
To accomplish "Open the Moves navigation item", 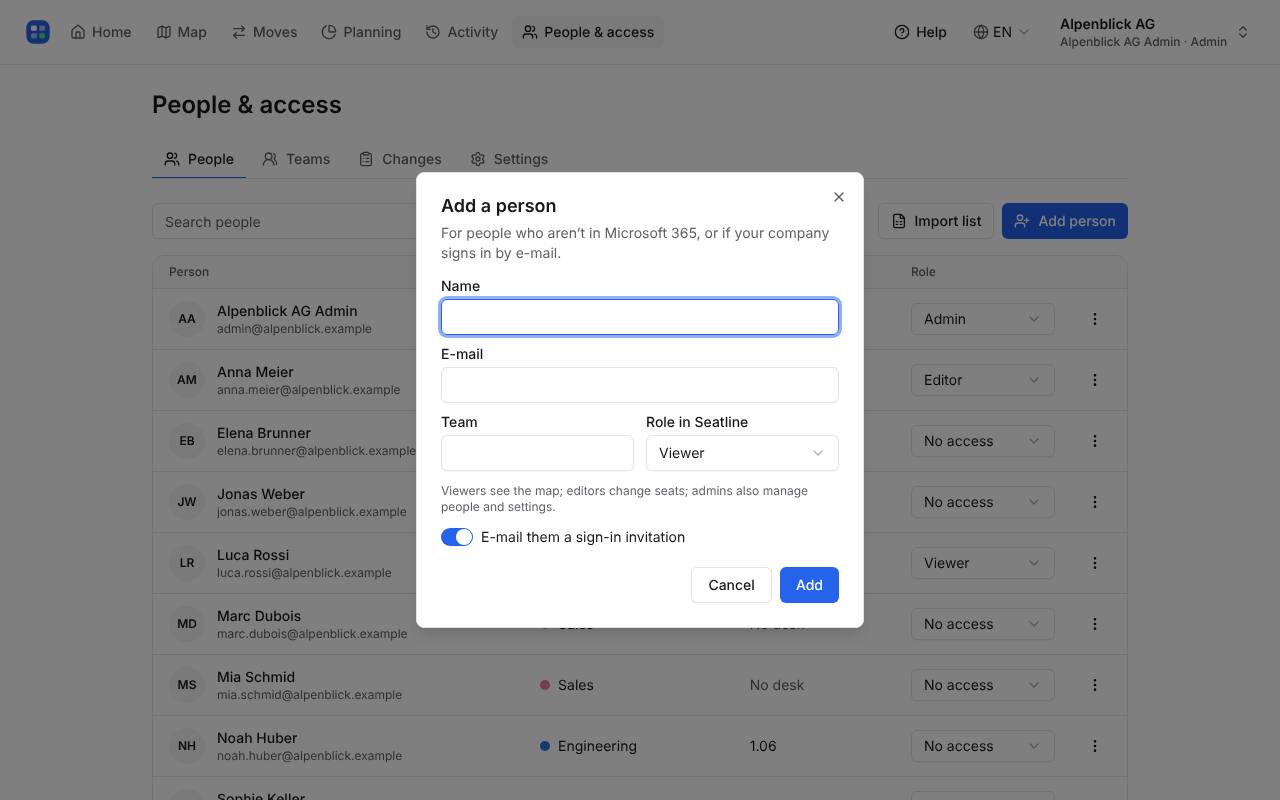I will 264,32.
